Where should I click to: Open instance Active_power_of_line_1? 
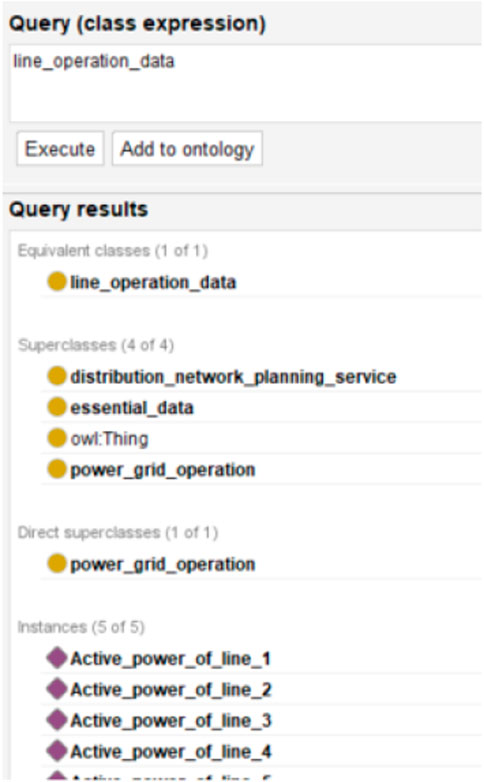pyautogui.click(x=170, y=659)
